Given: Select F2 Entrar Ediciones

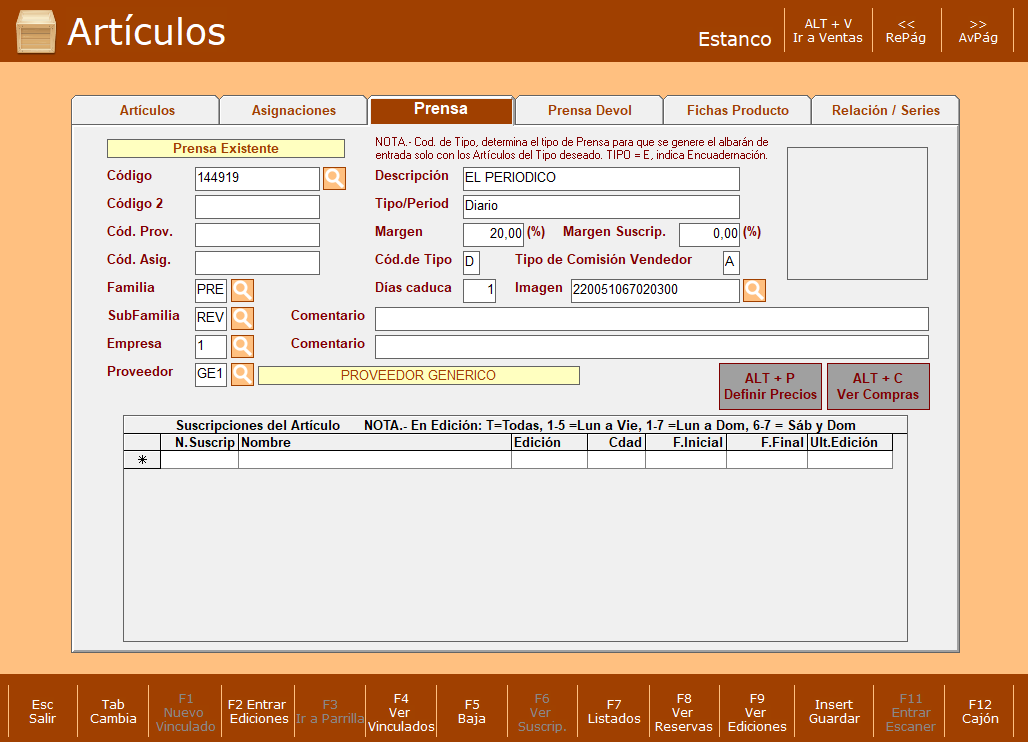Looking at the screenshot, I should pyautogui.click(x=258, y=712).
